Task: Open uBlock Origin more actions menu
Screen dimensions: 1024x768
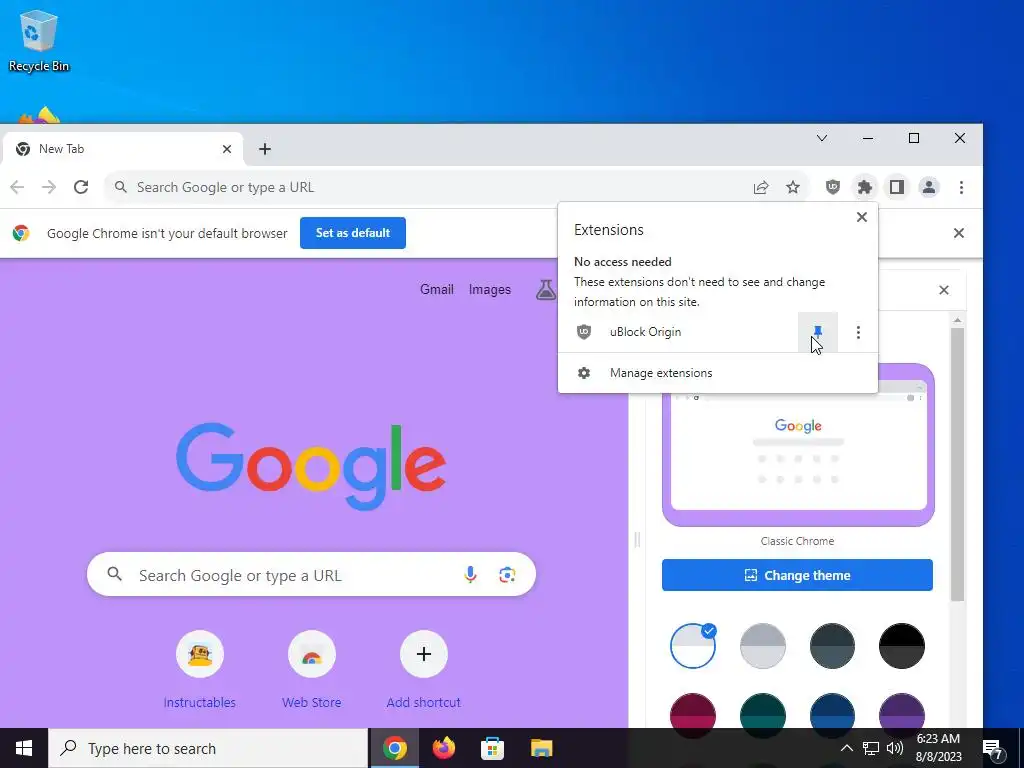Action: click(x=858, y=332)
